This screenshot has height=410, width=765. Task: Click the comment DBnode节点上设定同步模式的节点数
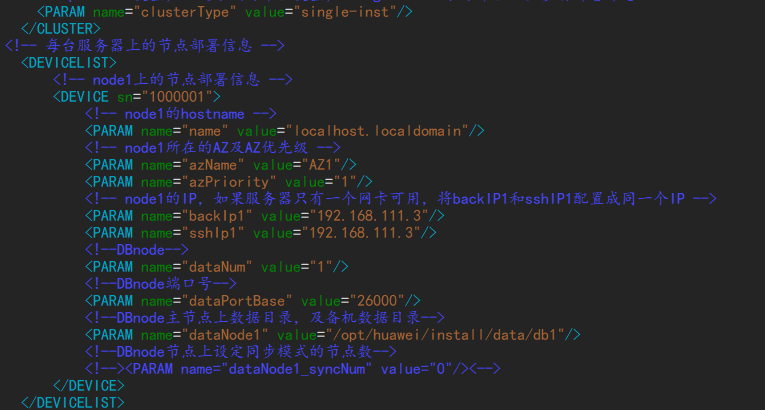(x=241, y=351)
